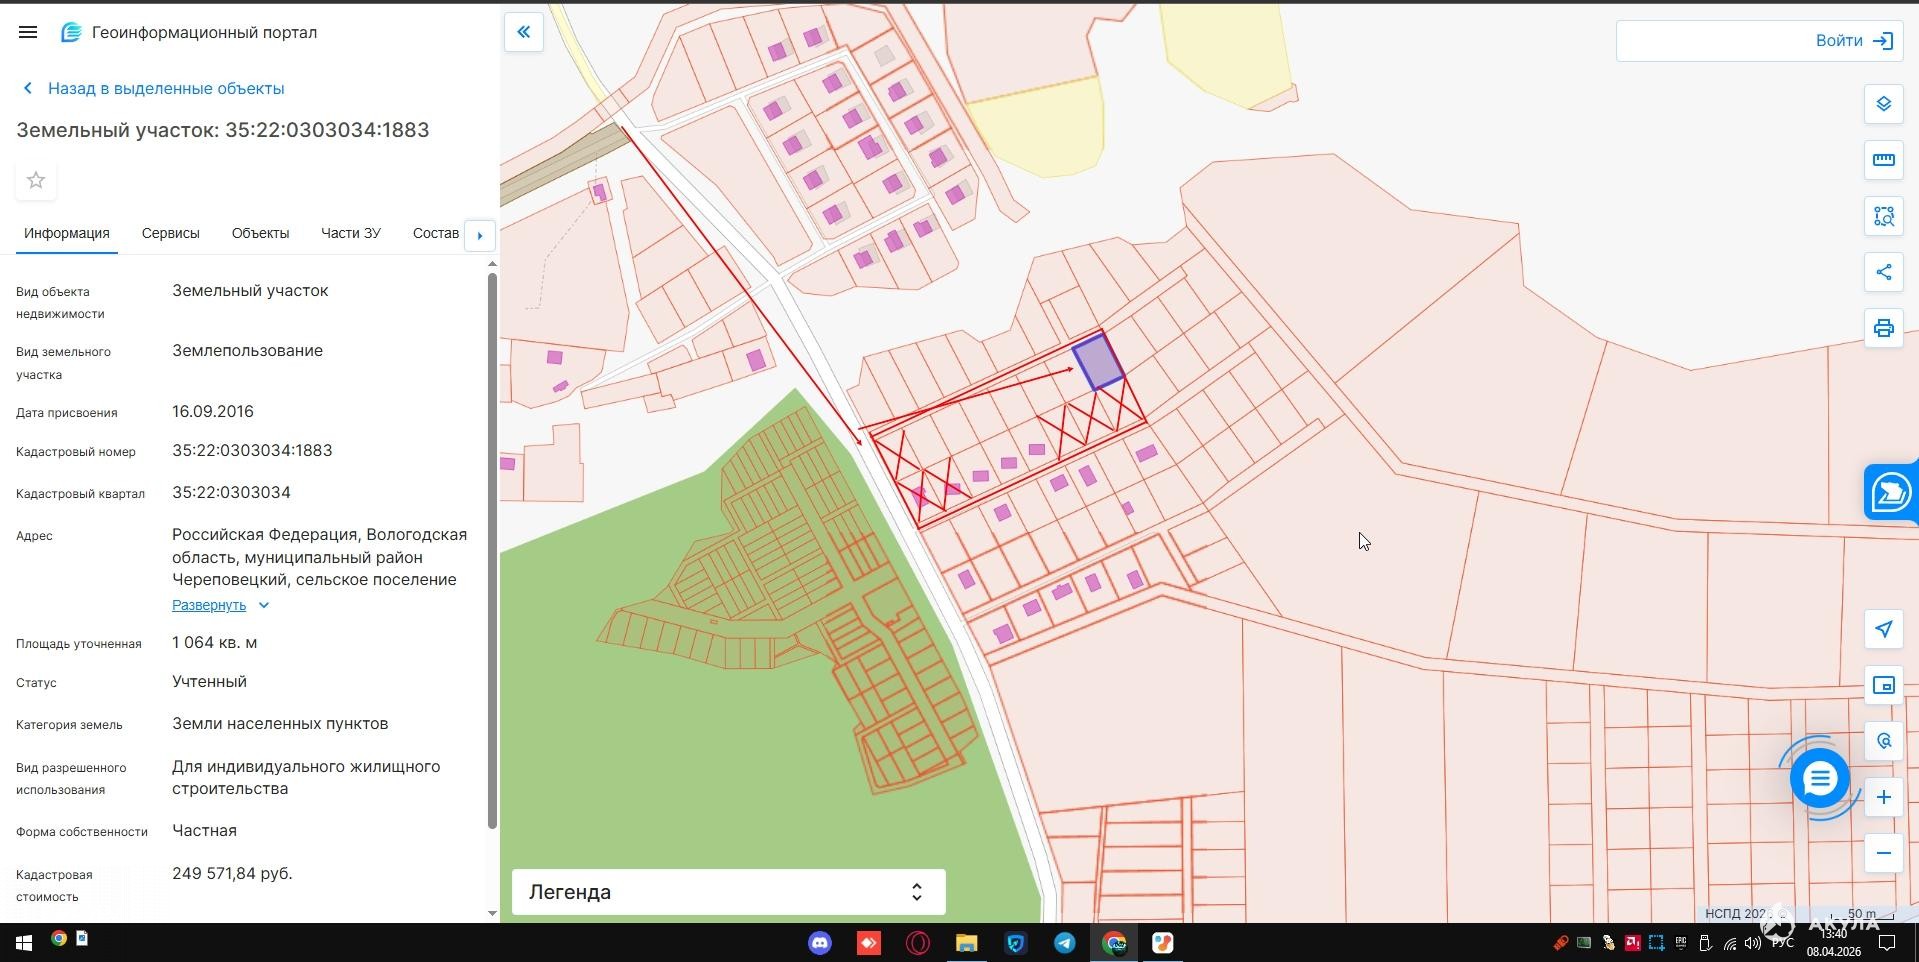The width and height of the screenshot is (1919, 962).
Task: Open the hamburger main menu
Action: (x=28, y=32)
